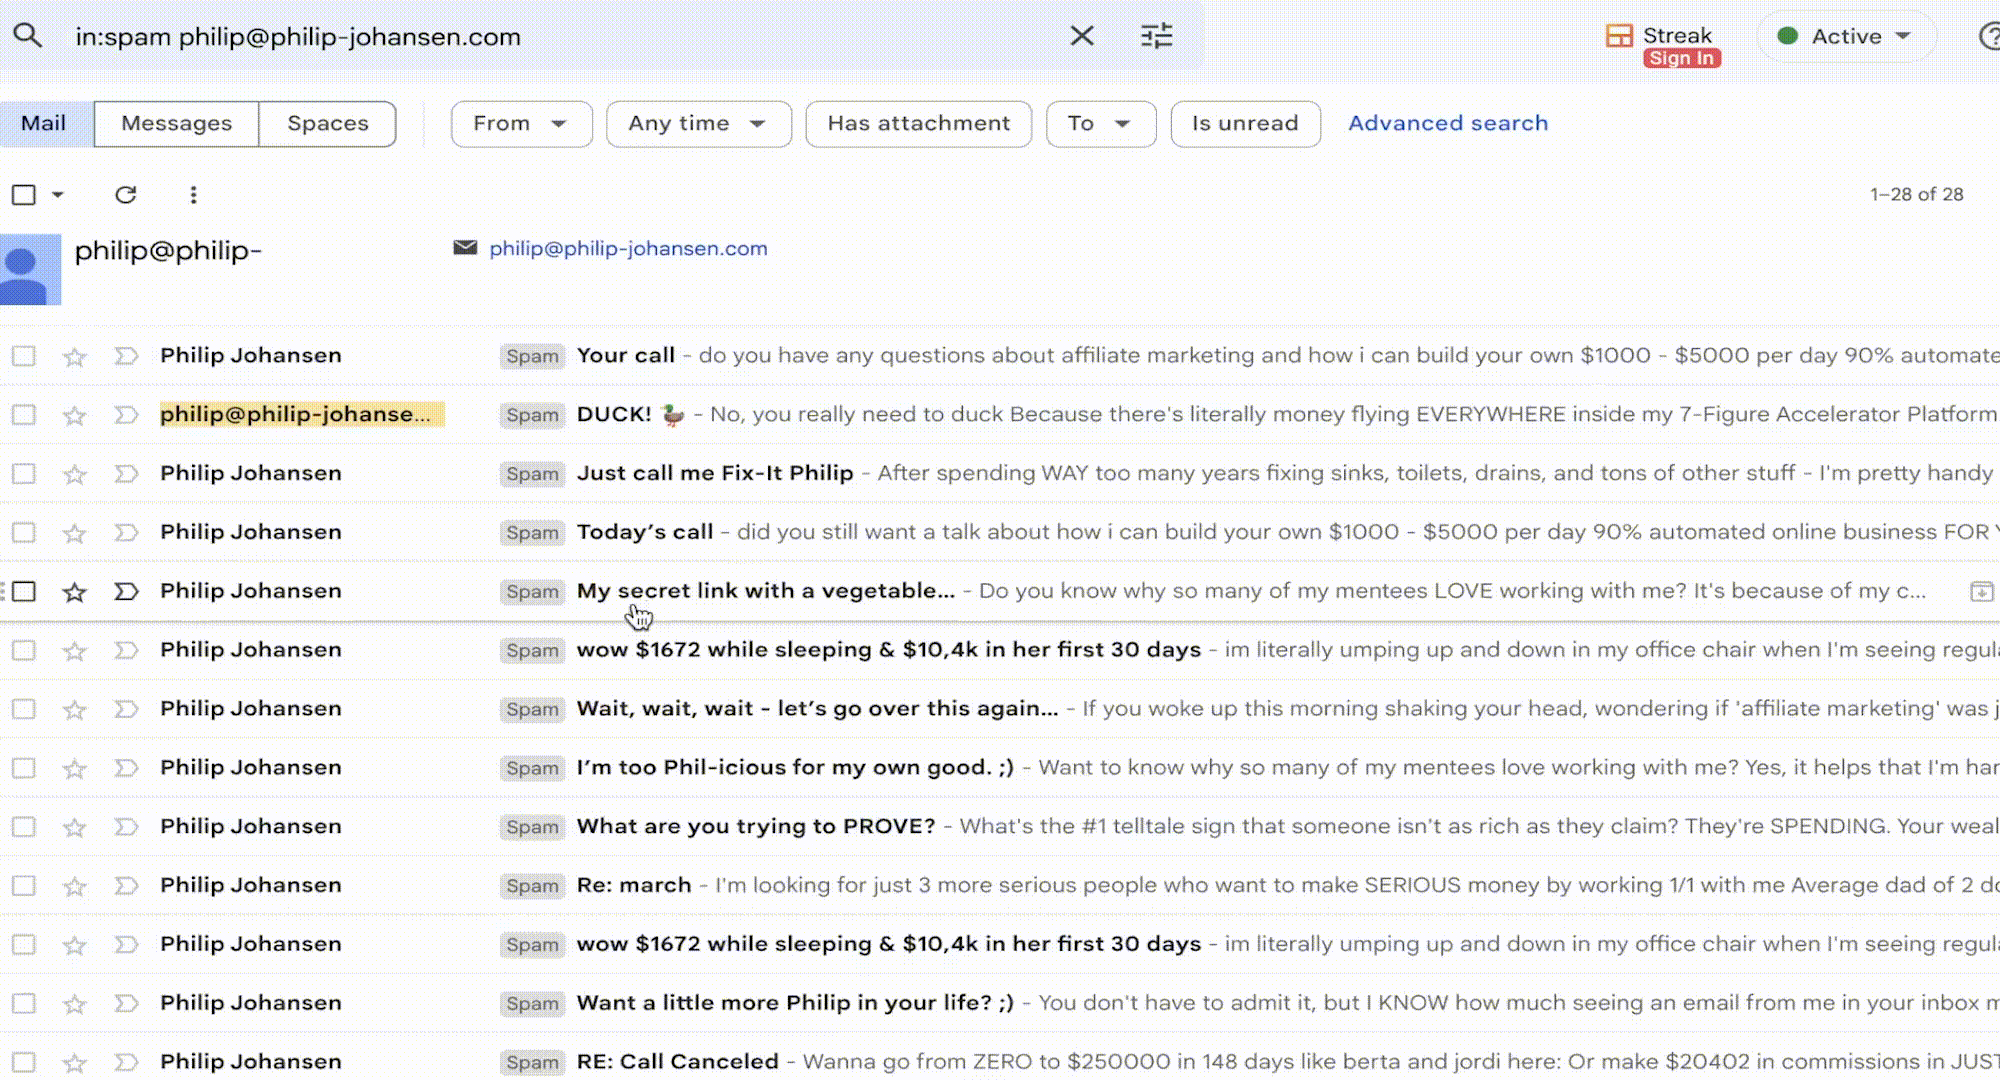
Task: Switch to the Spaces tab
Action: tap(328, 123)
